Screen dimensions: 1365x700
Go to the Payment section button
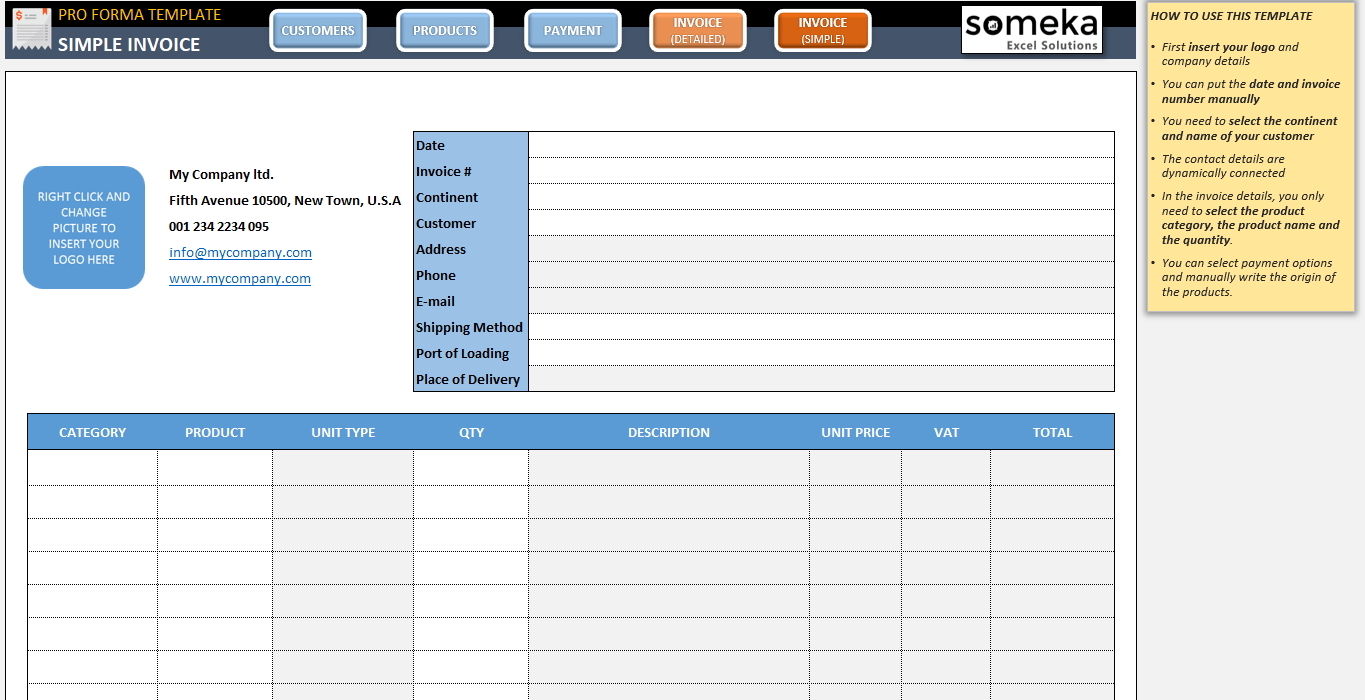[573, 31]
